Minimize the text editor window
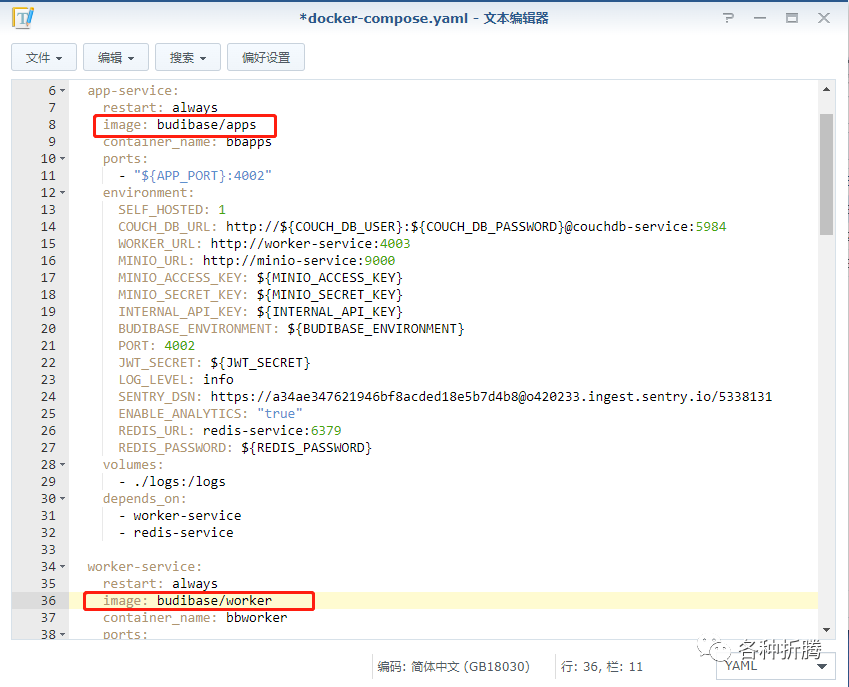This screenshot has width=849, height=687. point(760,18)
